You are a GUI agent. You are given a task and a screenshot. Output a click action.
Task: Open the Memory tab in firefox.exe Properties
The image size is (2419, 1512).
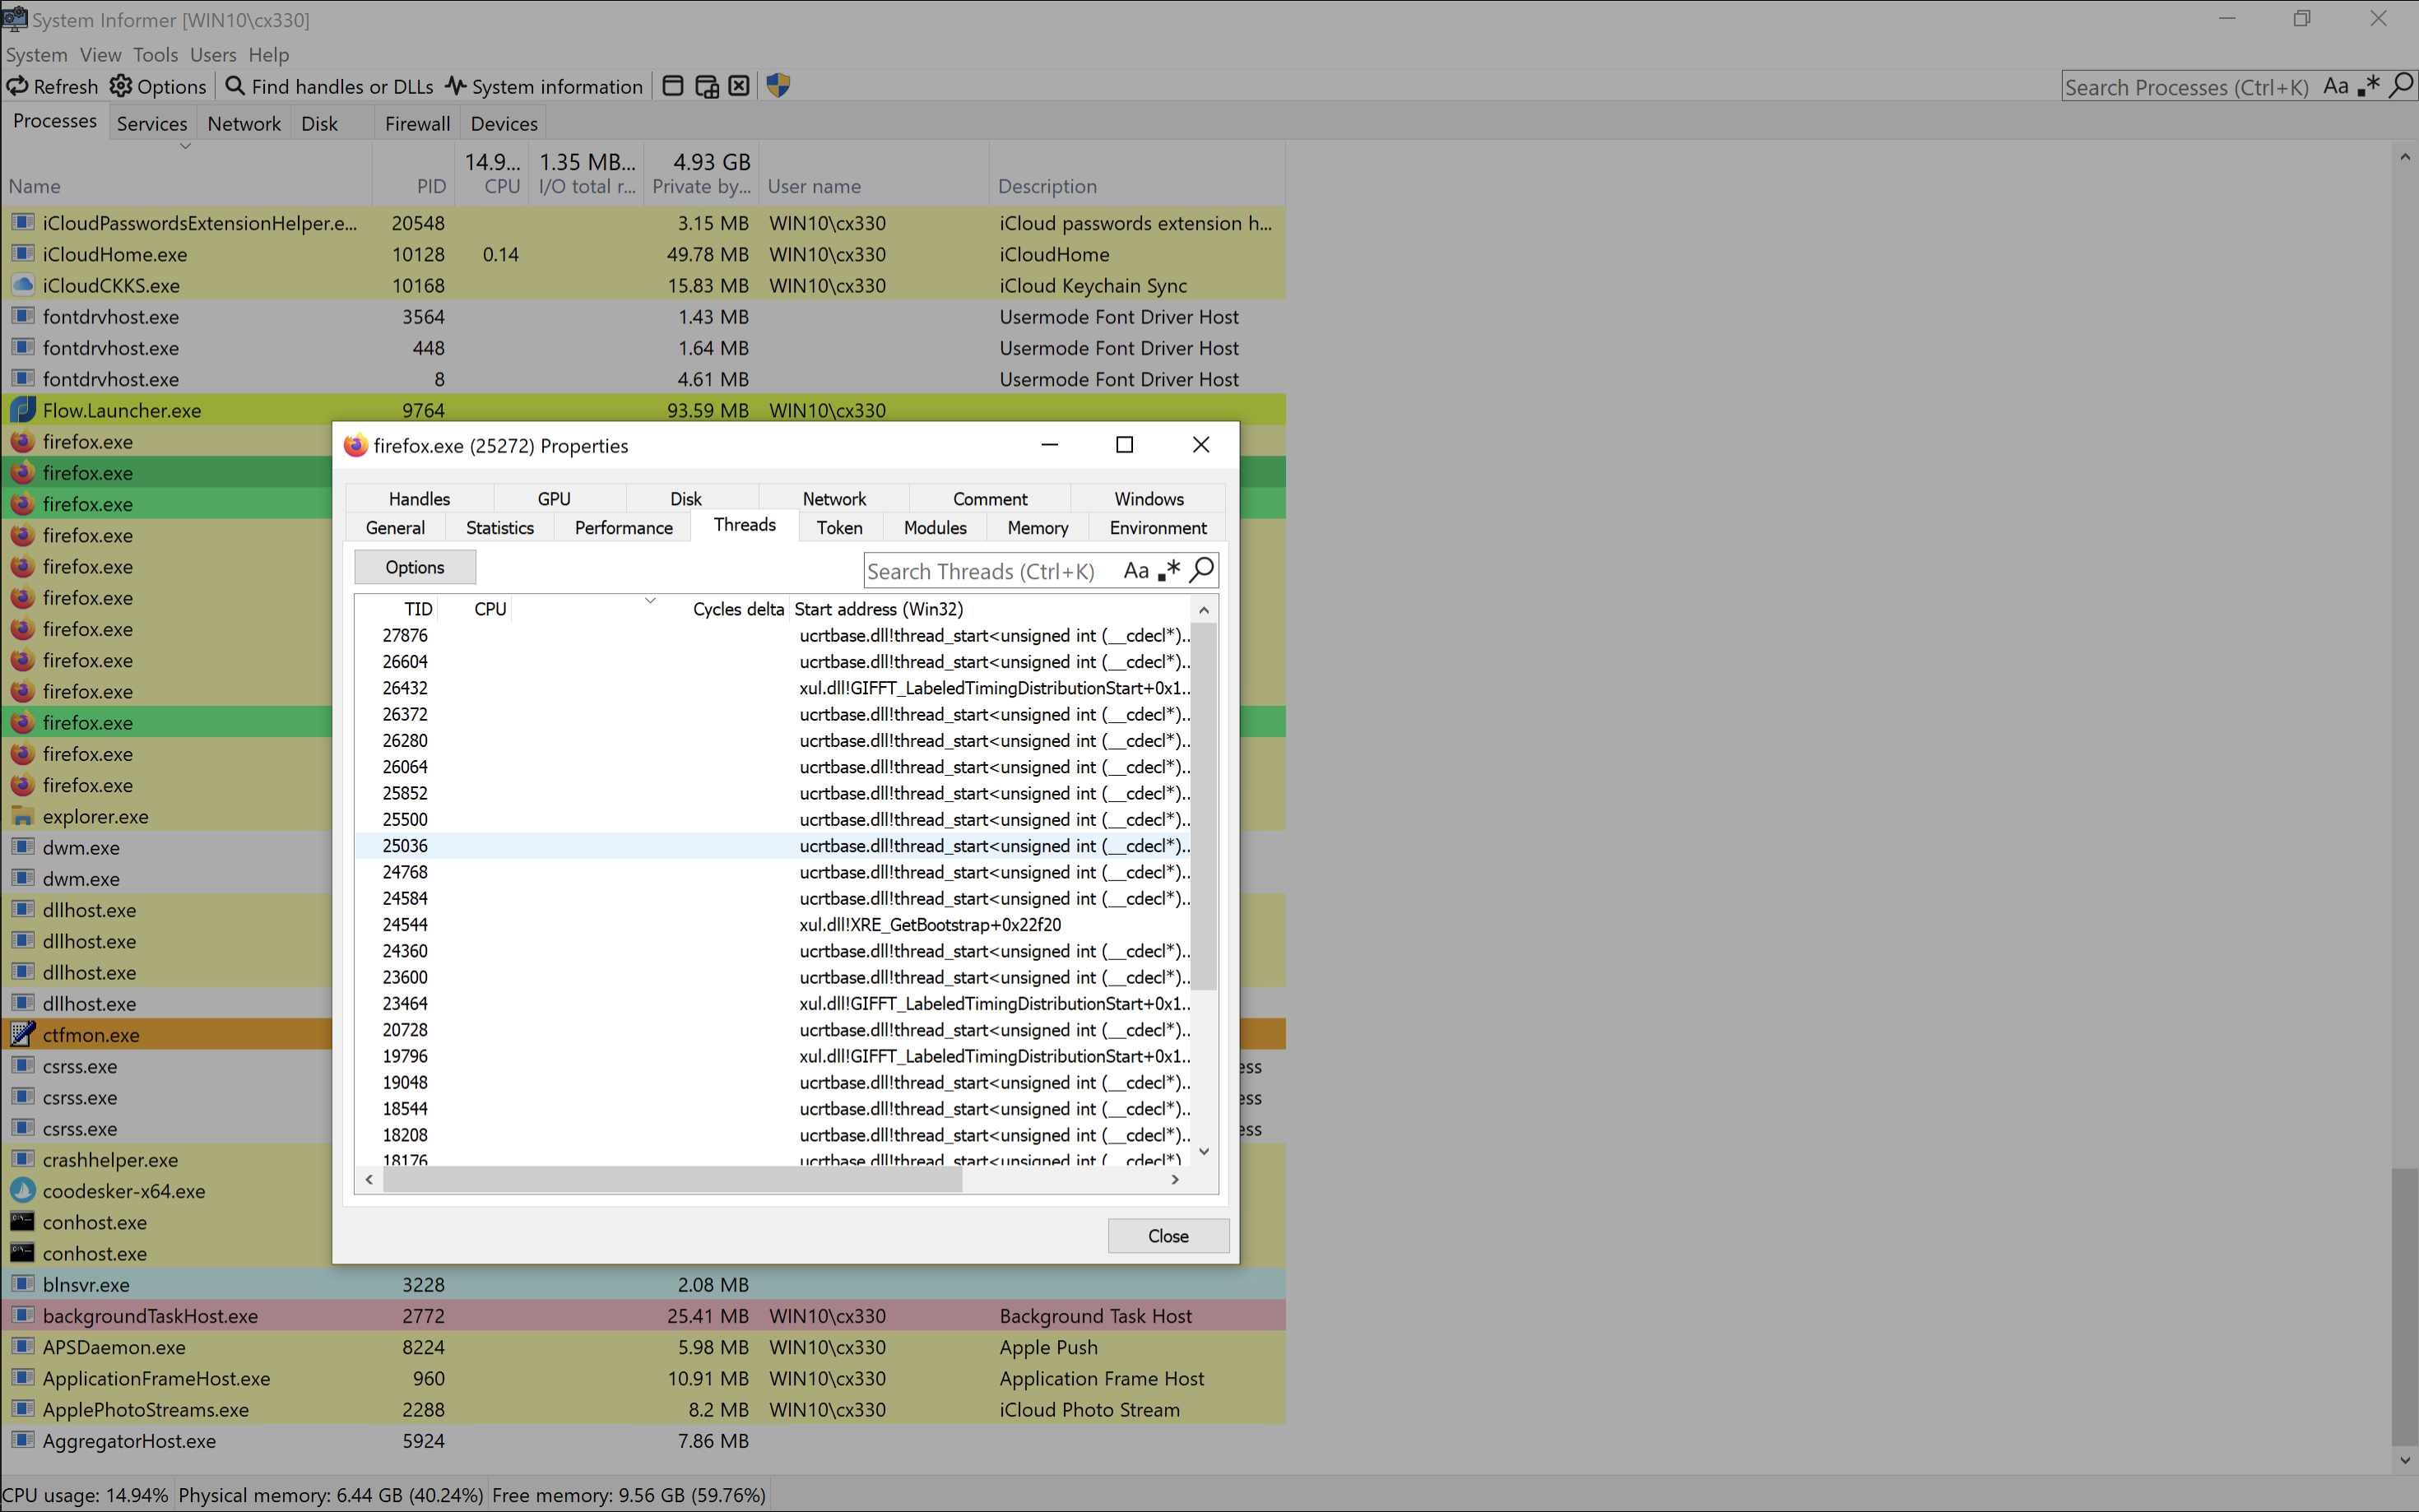pos(1038,527)
